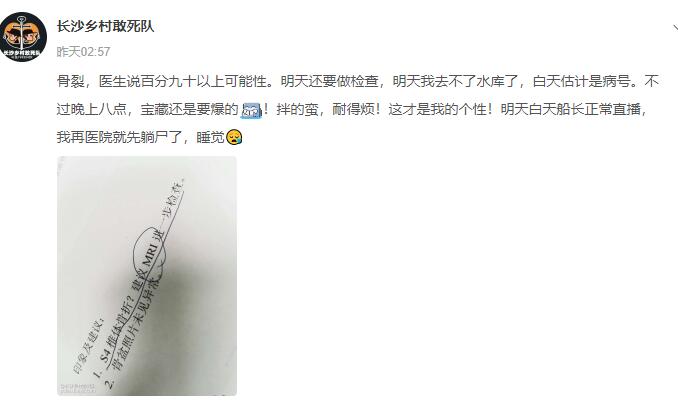Click the username 长沙乡村敢死队
This screenshot has width=678, height=403.
point(105,26)
